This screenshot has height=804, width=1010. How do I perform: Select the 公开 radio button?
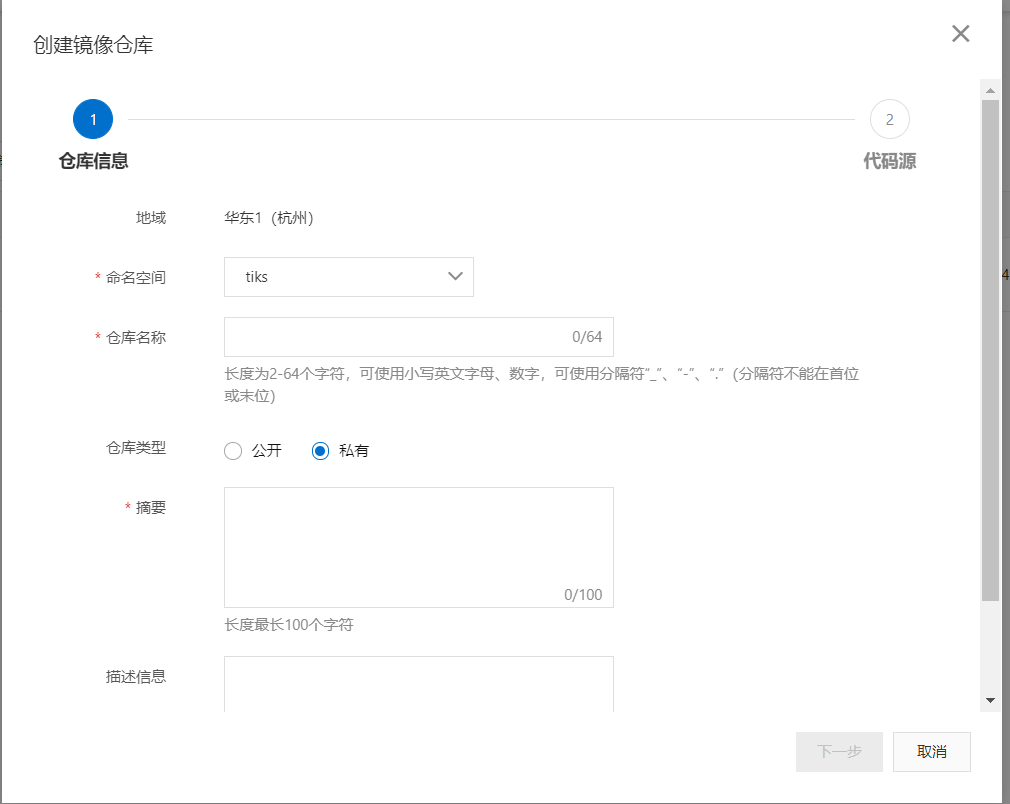tap(233, 451)
